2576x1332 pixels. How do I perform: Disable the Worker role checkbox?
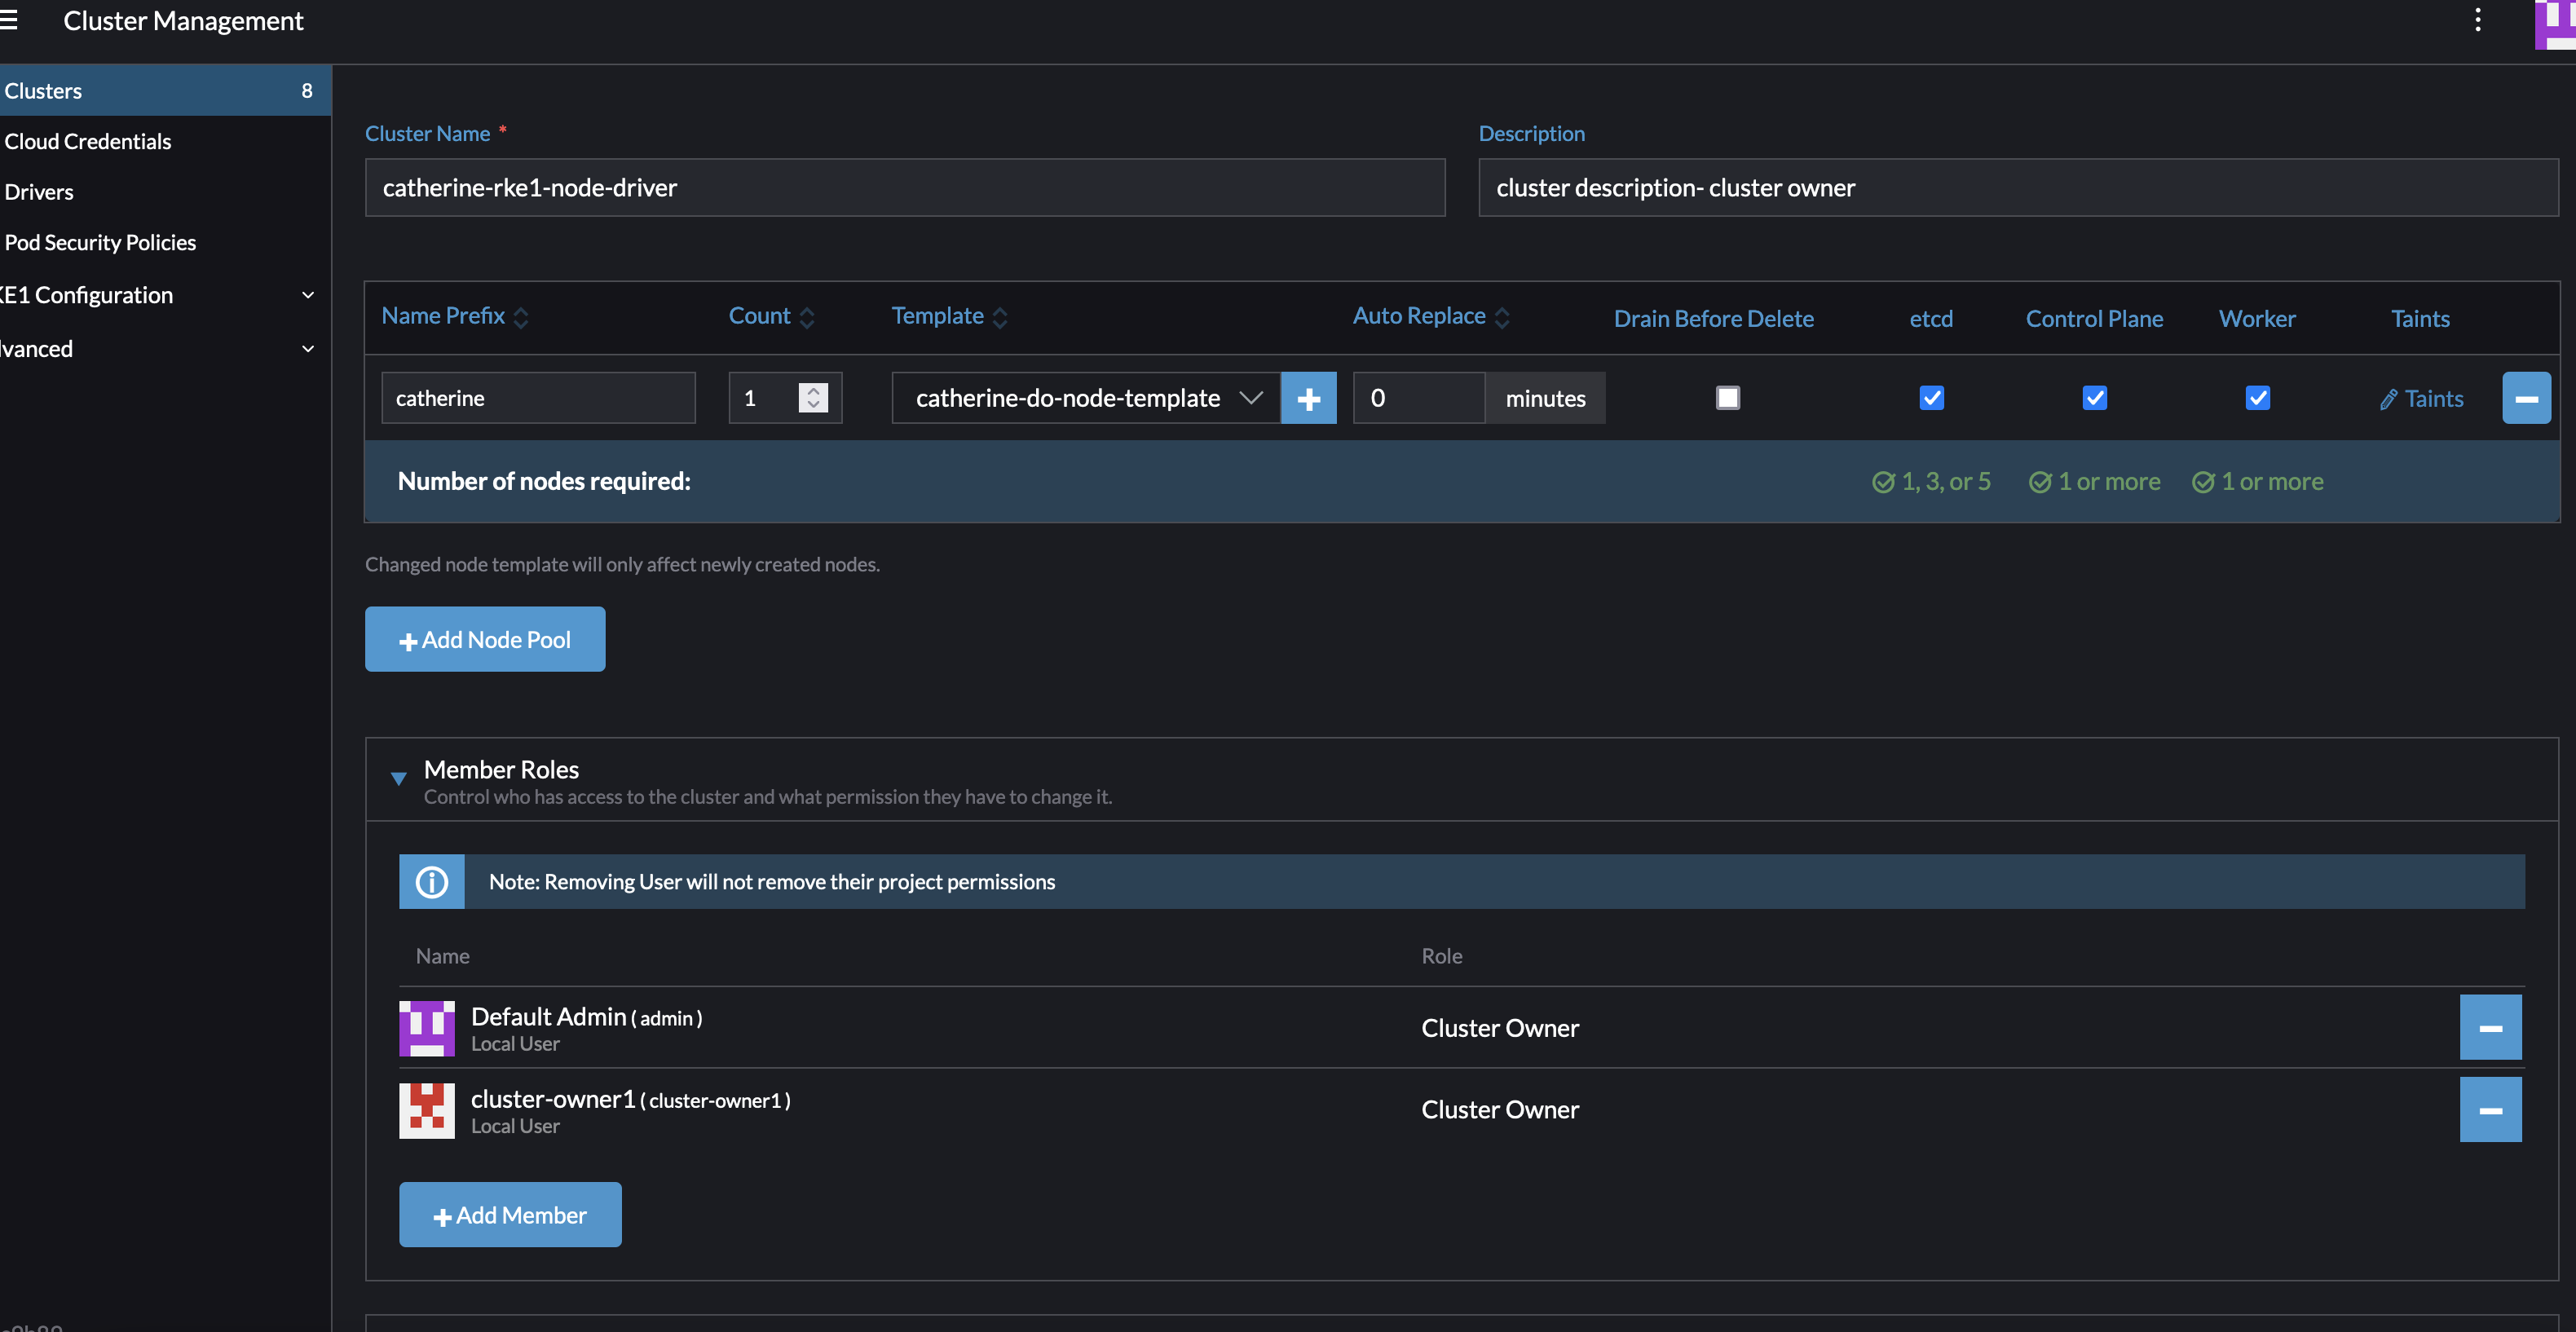[2258, 397]
